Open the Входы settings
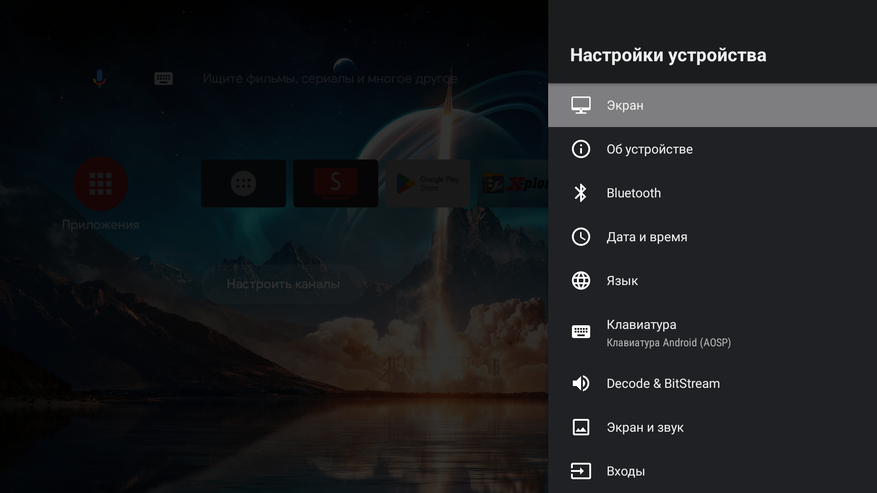This screenshot has width=877, height=493. [x=712, y=471]
